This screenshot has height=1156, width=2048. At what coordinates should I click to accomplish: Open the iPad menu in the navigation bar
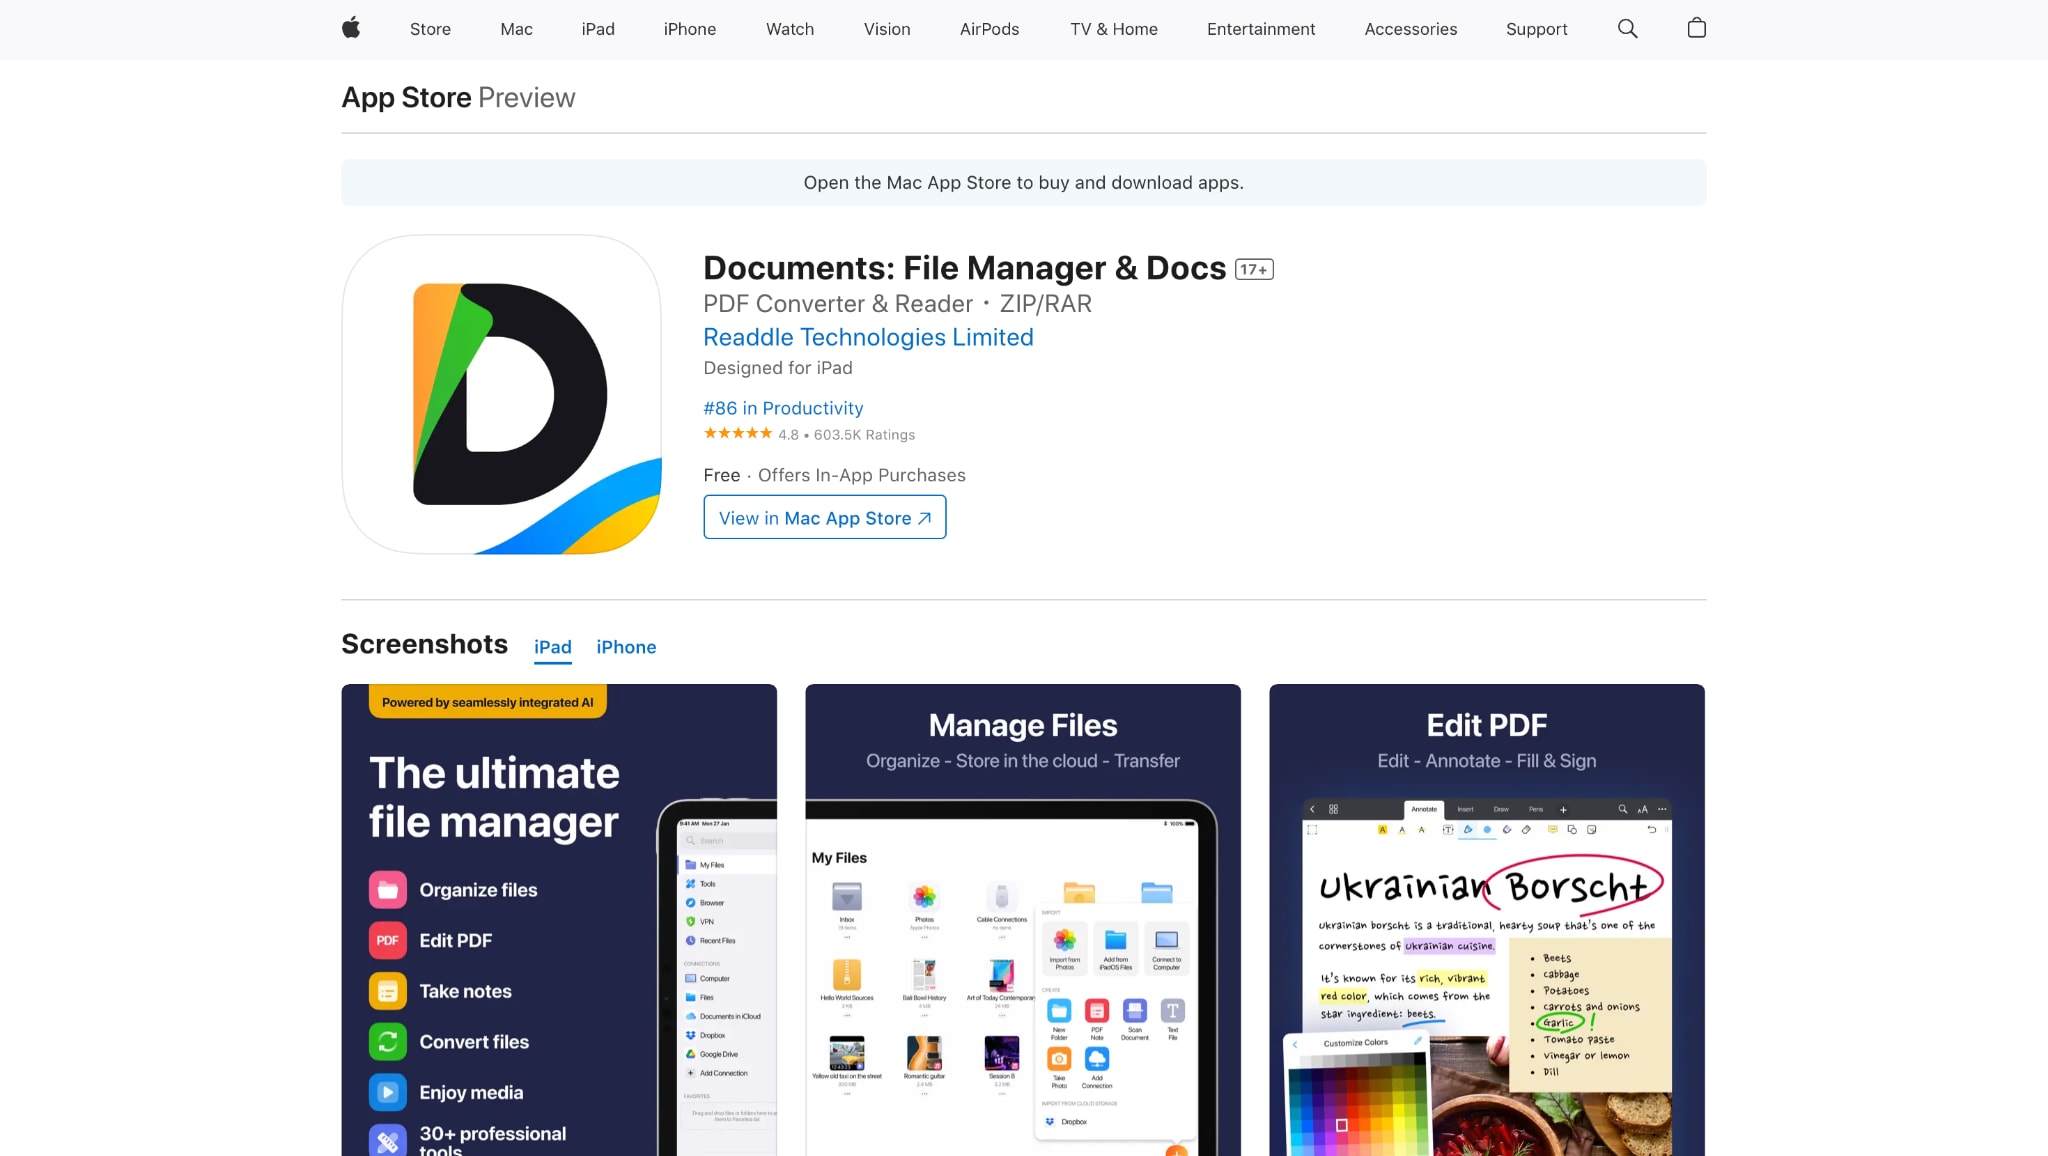[598, 29]
